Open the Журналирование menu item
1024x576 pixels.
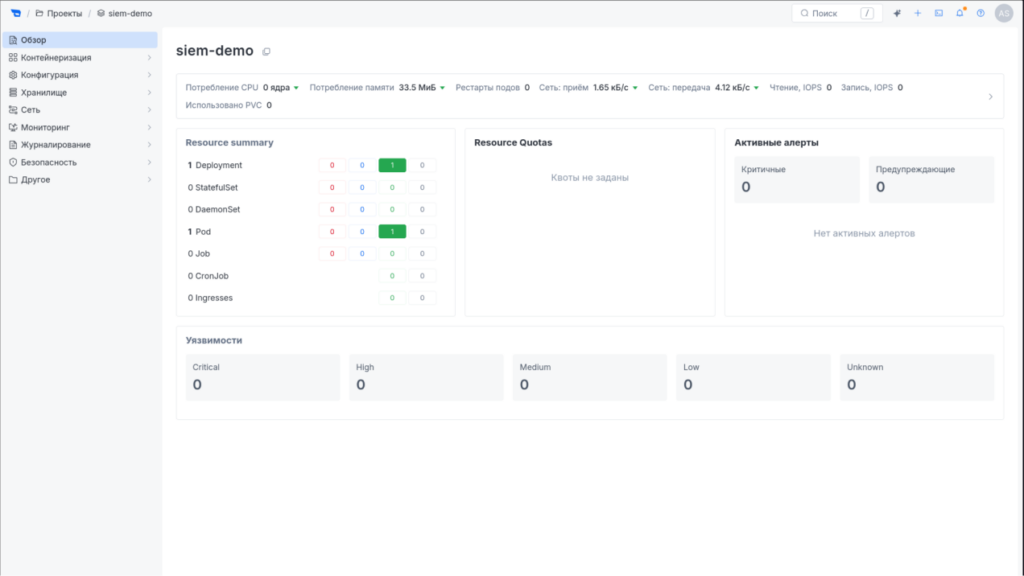[x=80, y=145]
